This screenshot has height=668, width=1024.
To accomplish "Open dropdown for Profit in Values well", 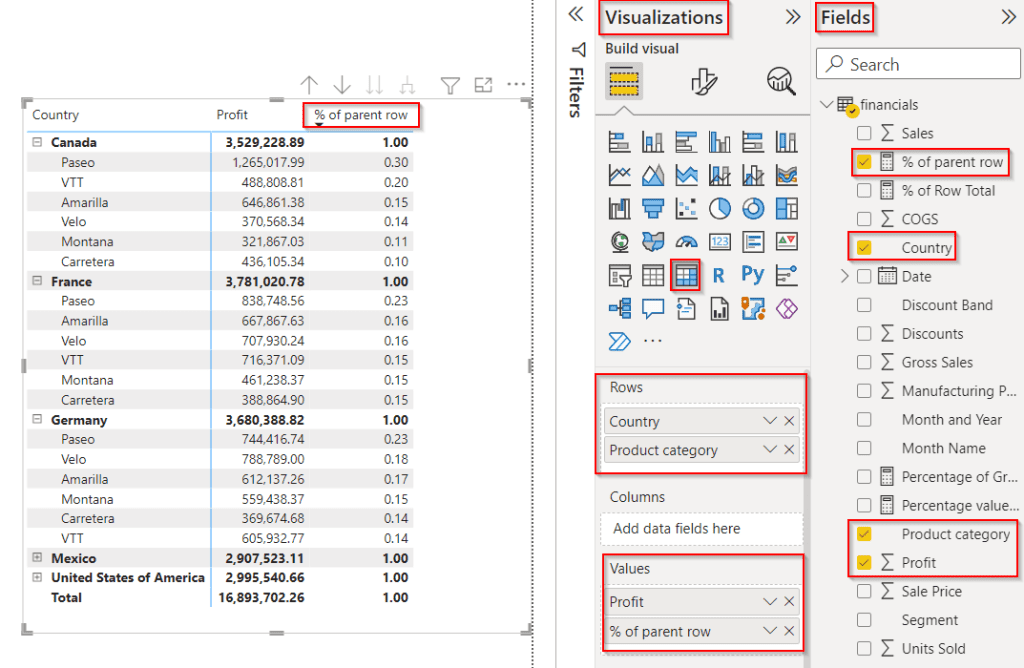I will click(770, 601).
